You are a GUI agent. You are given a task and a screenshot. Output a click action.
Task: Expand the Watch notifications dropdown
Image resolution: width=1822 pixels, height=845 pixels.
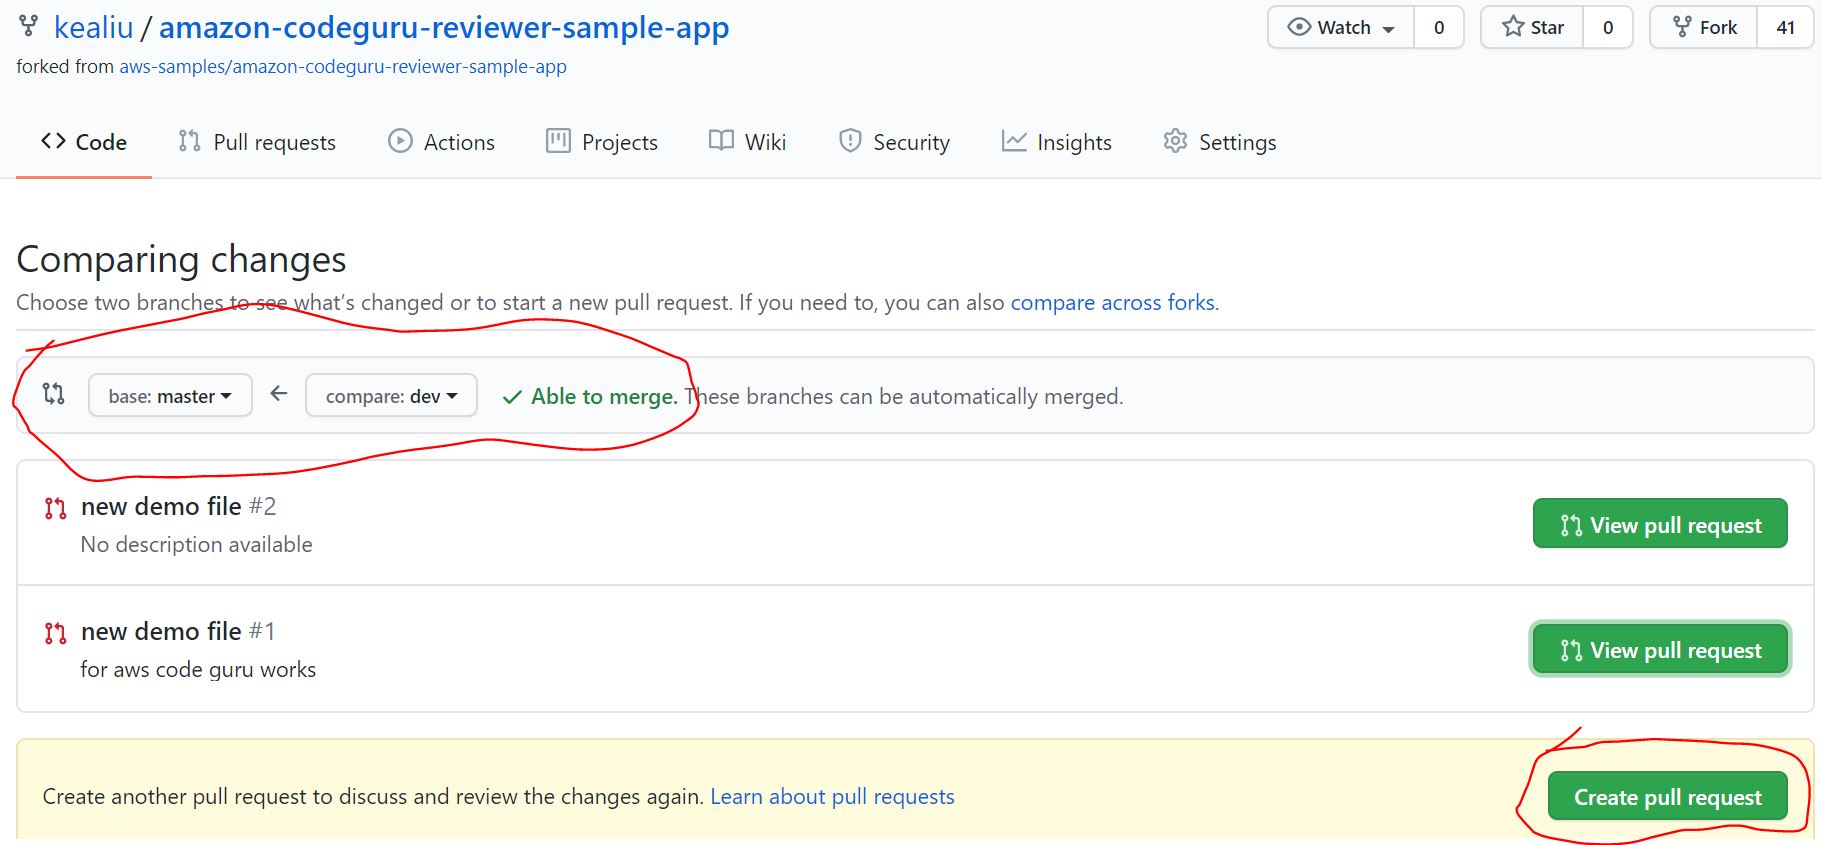(1341, 27)
